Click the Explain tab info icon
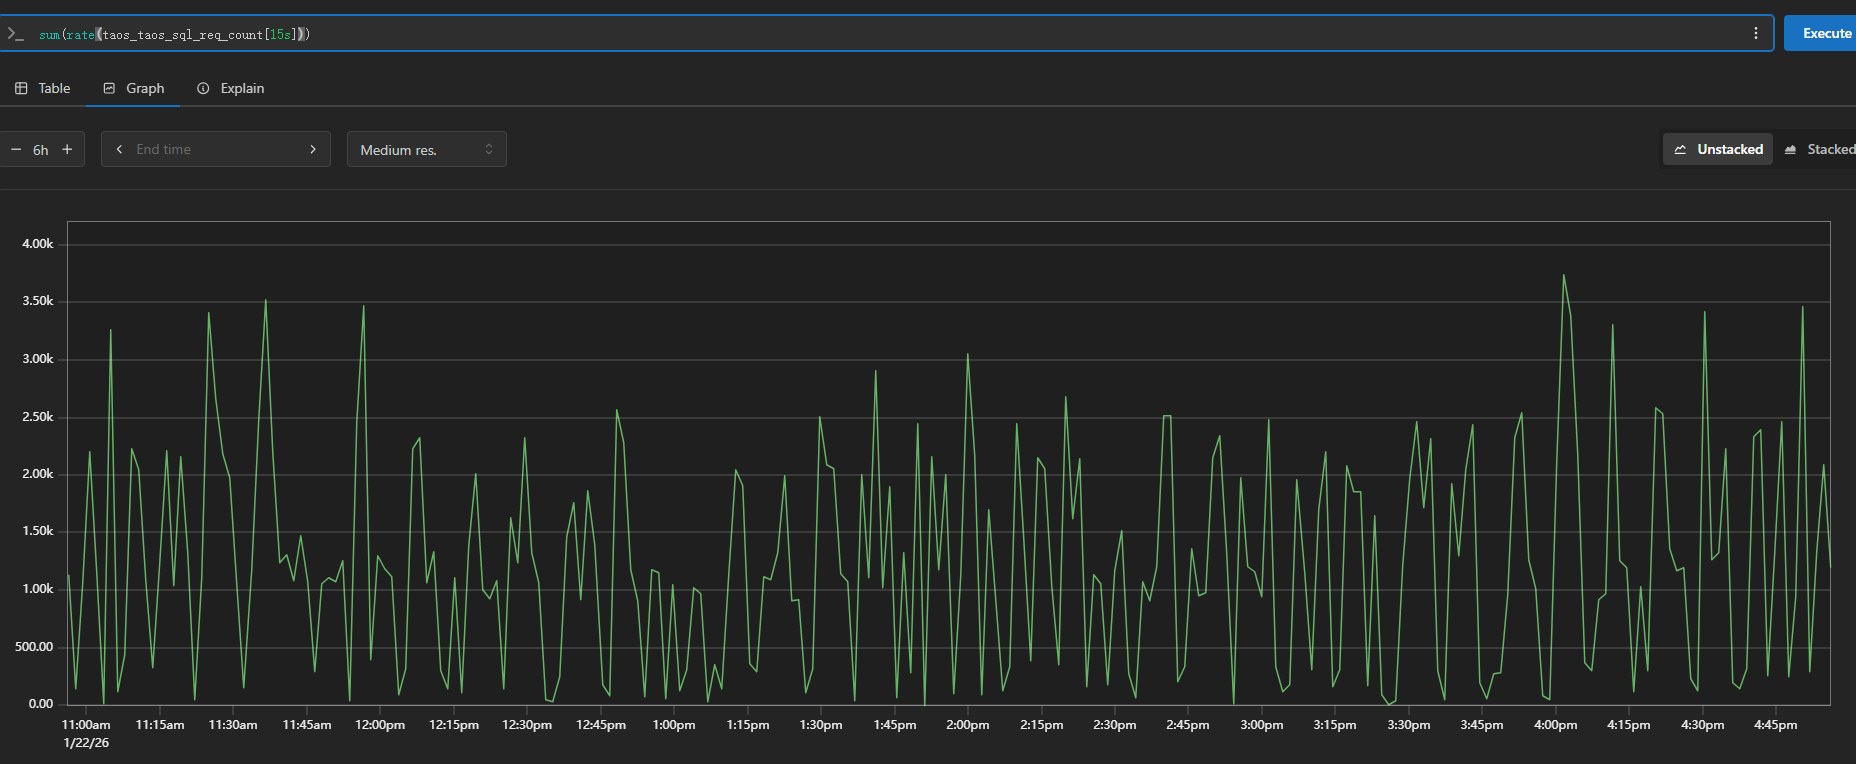The width and height of the screenshot is (1856, 764). [203, 88]
